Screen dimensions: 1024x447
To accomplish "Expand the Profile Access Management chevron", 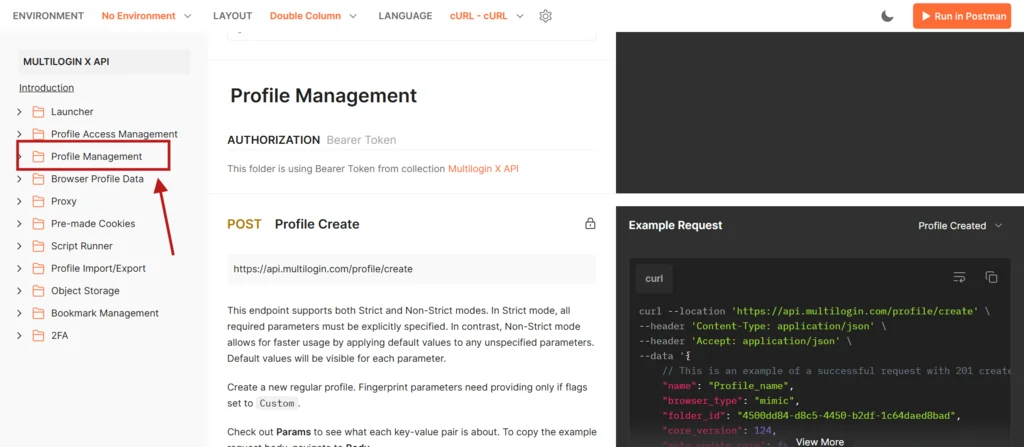I will pyautogui.click(x=20, y=134).
